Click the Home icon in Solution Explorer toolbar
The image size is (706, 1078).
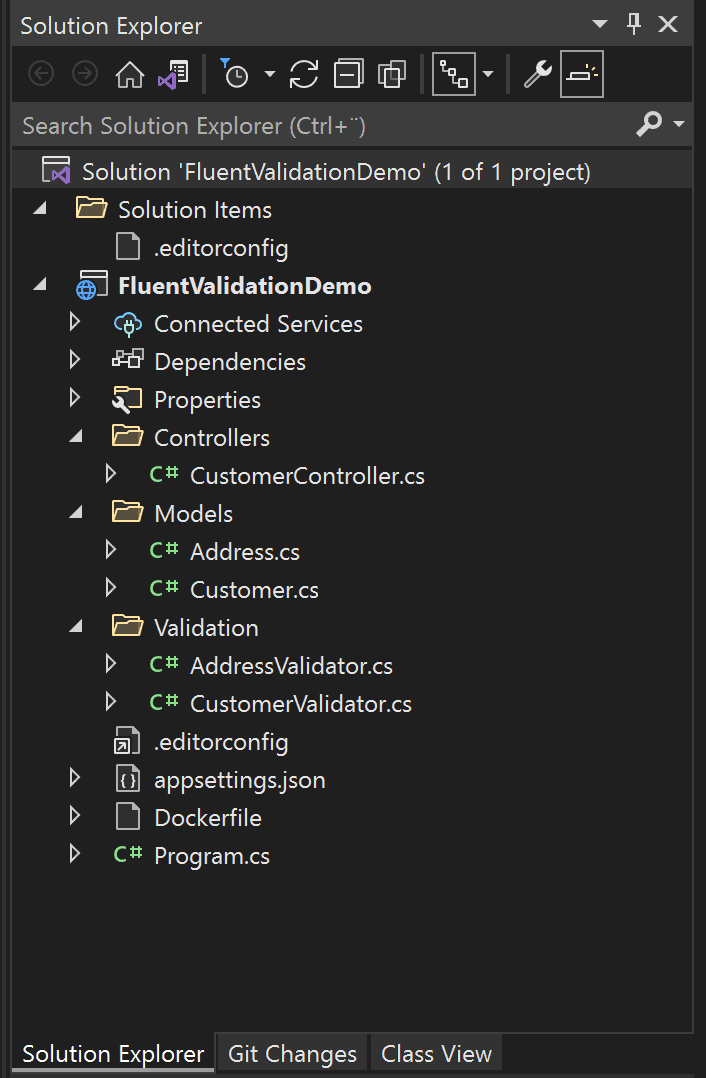coord(129,73)
